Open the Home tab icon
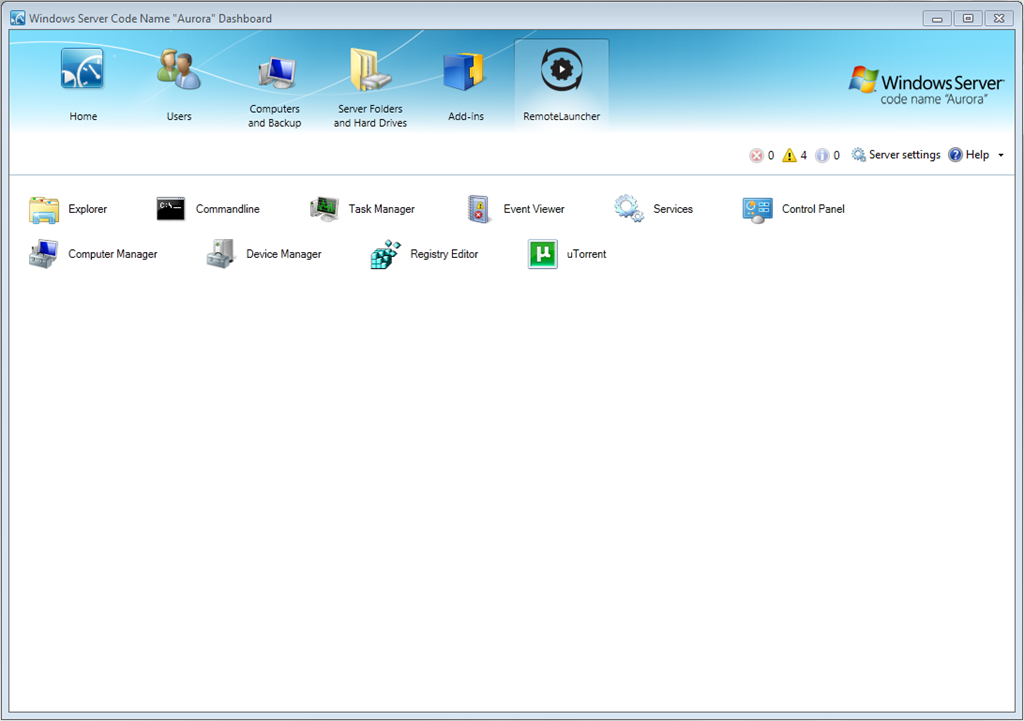The height and width of the screenshot is (721, 1024). [x=82, y=69]
